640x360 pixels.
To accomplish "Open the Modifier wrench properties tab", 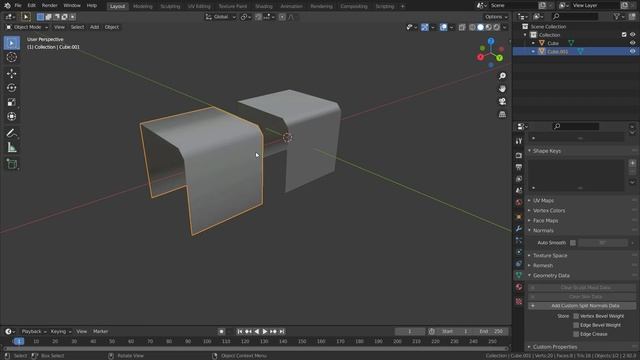I will click(519, 229).
